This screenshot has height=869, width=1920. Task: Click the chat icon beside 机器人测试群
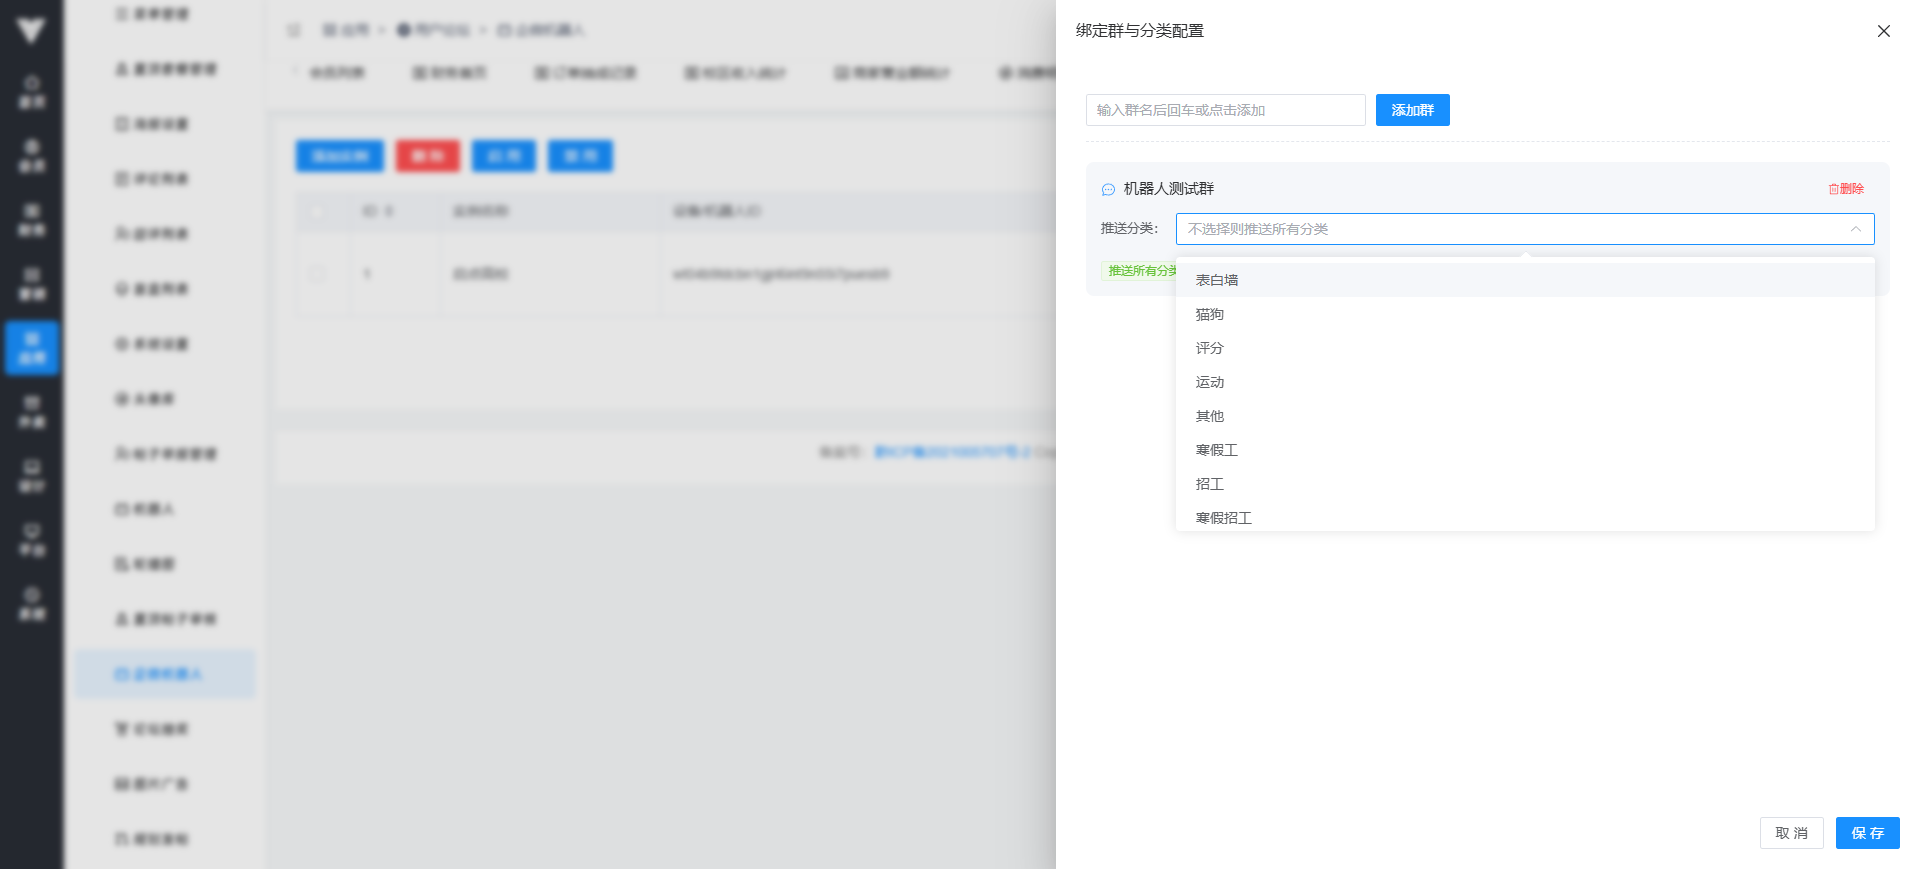(x=1108, y=189)
